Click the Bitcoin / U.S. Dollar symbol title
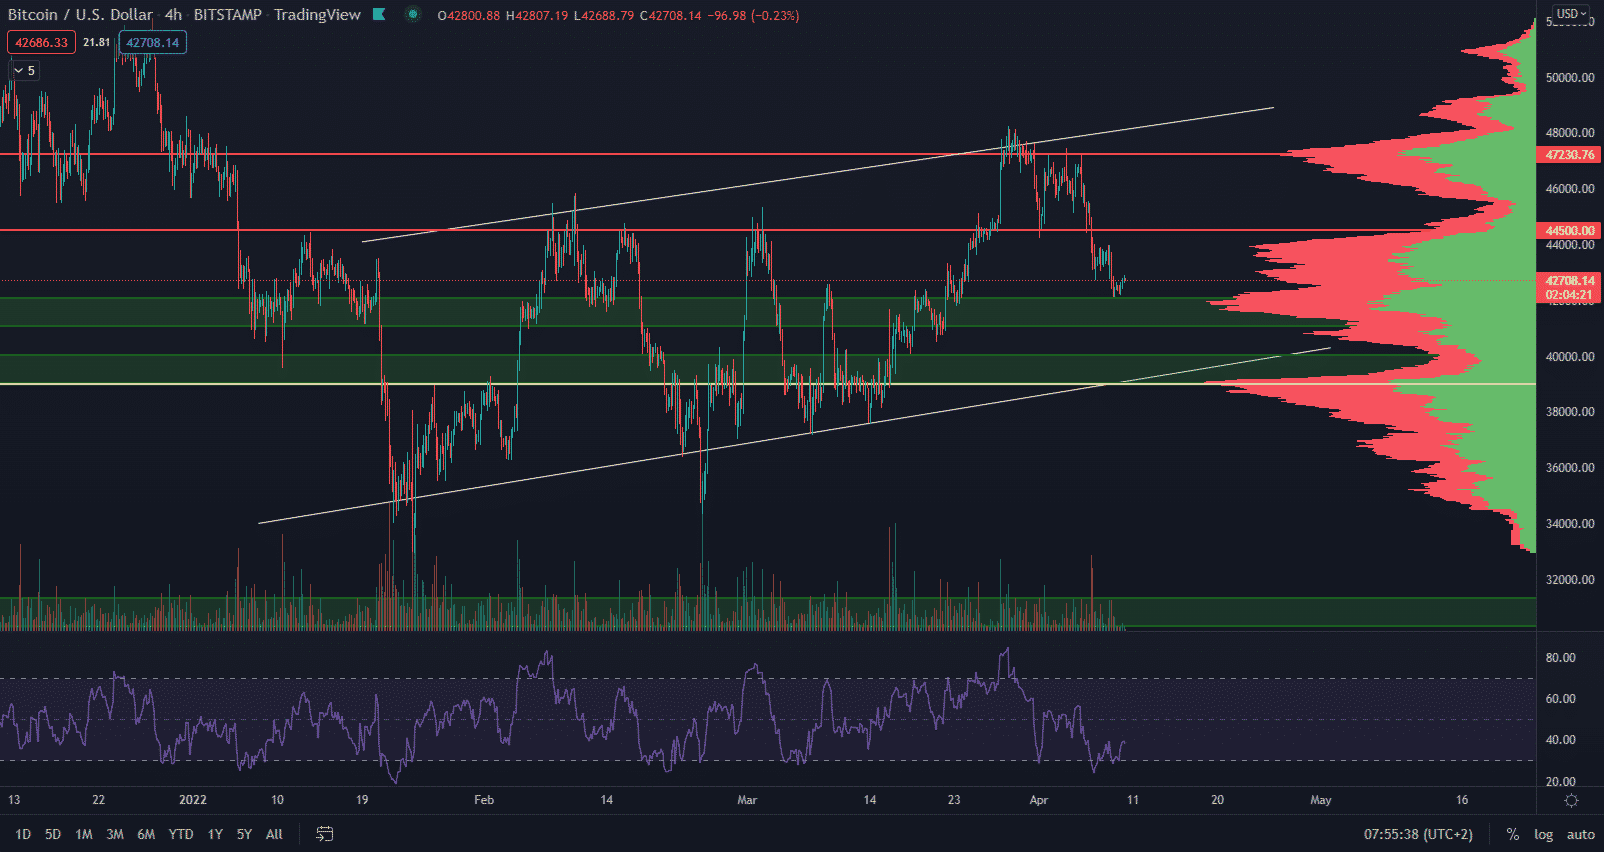This screenshot has width=1604, height=852. (x=80, y=15)
